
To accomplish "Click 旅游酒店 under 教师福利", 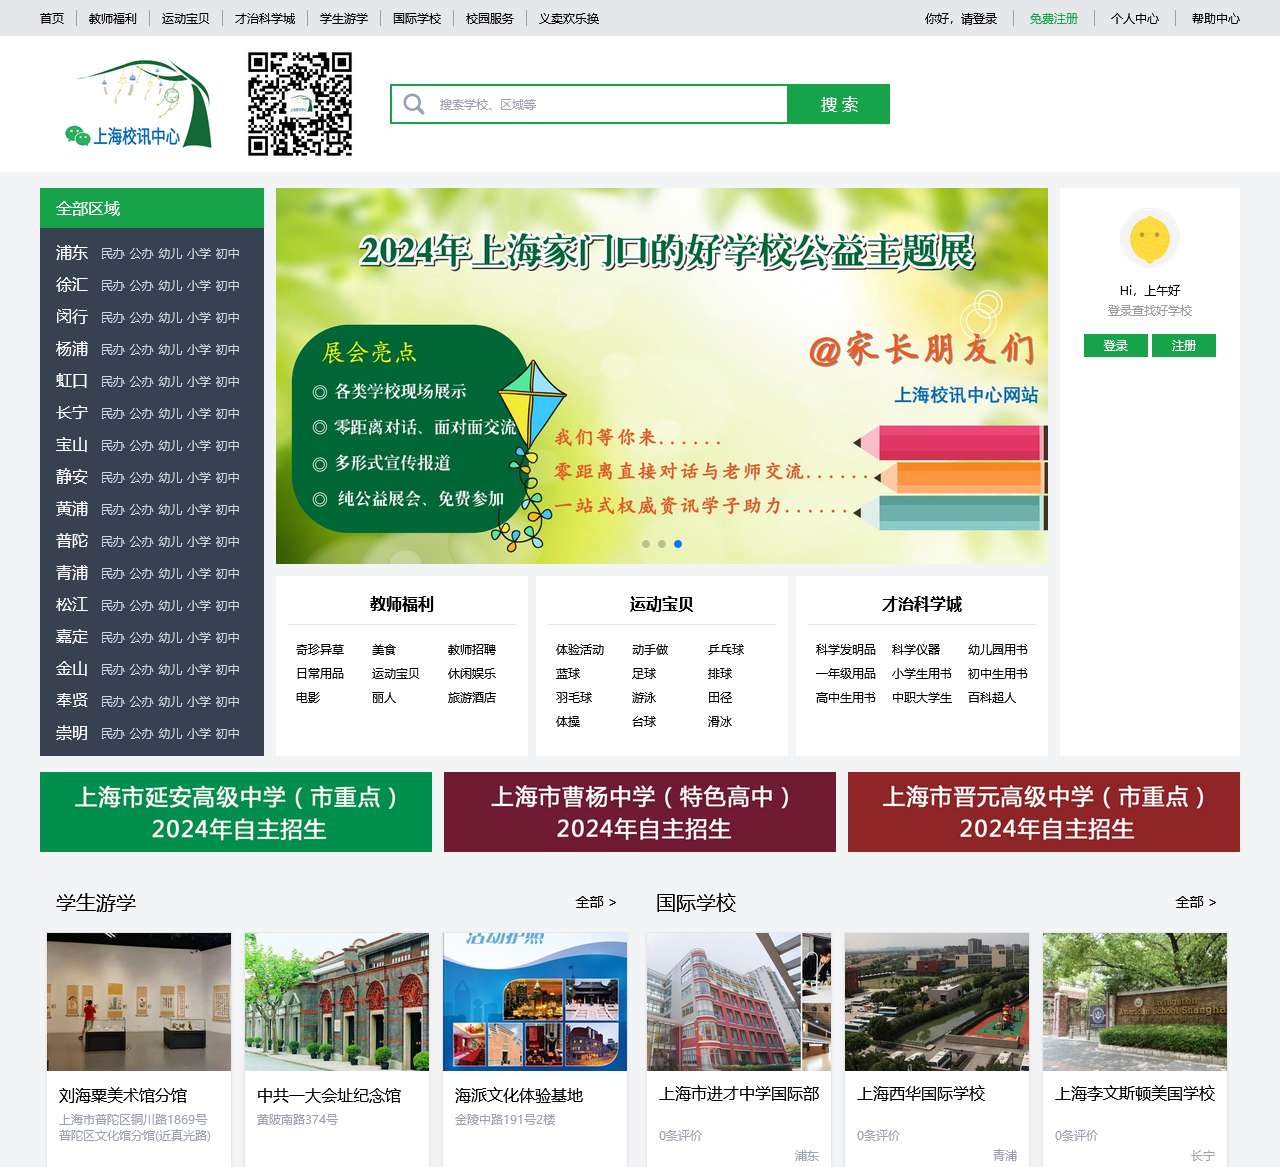I will click(x=472, y=698).
